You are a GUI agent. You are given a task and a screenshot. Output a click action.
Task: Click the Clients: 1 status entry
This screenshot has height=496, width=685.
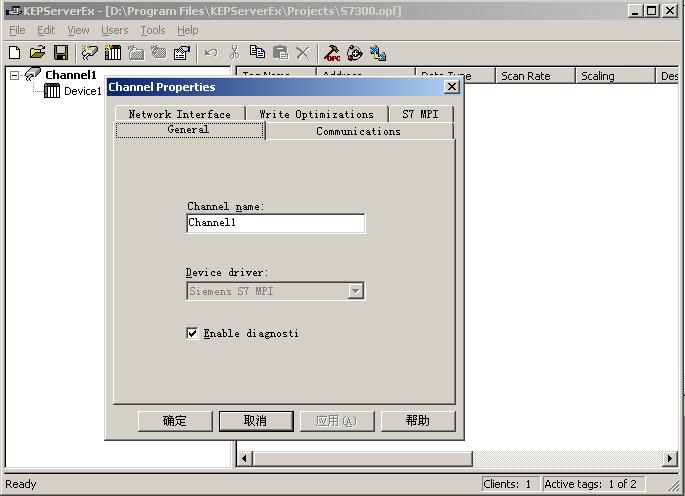click(x=510, y=484)
